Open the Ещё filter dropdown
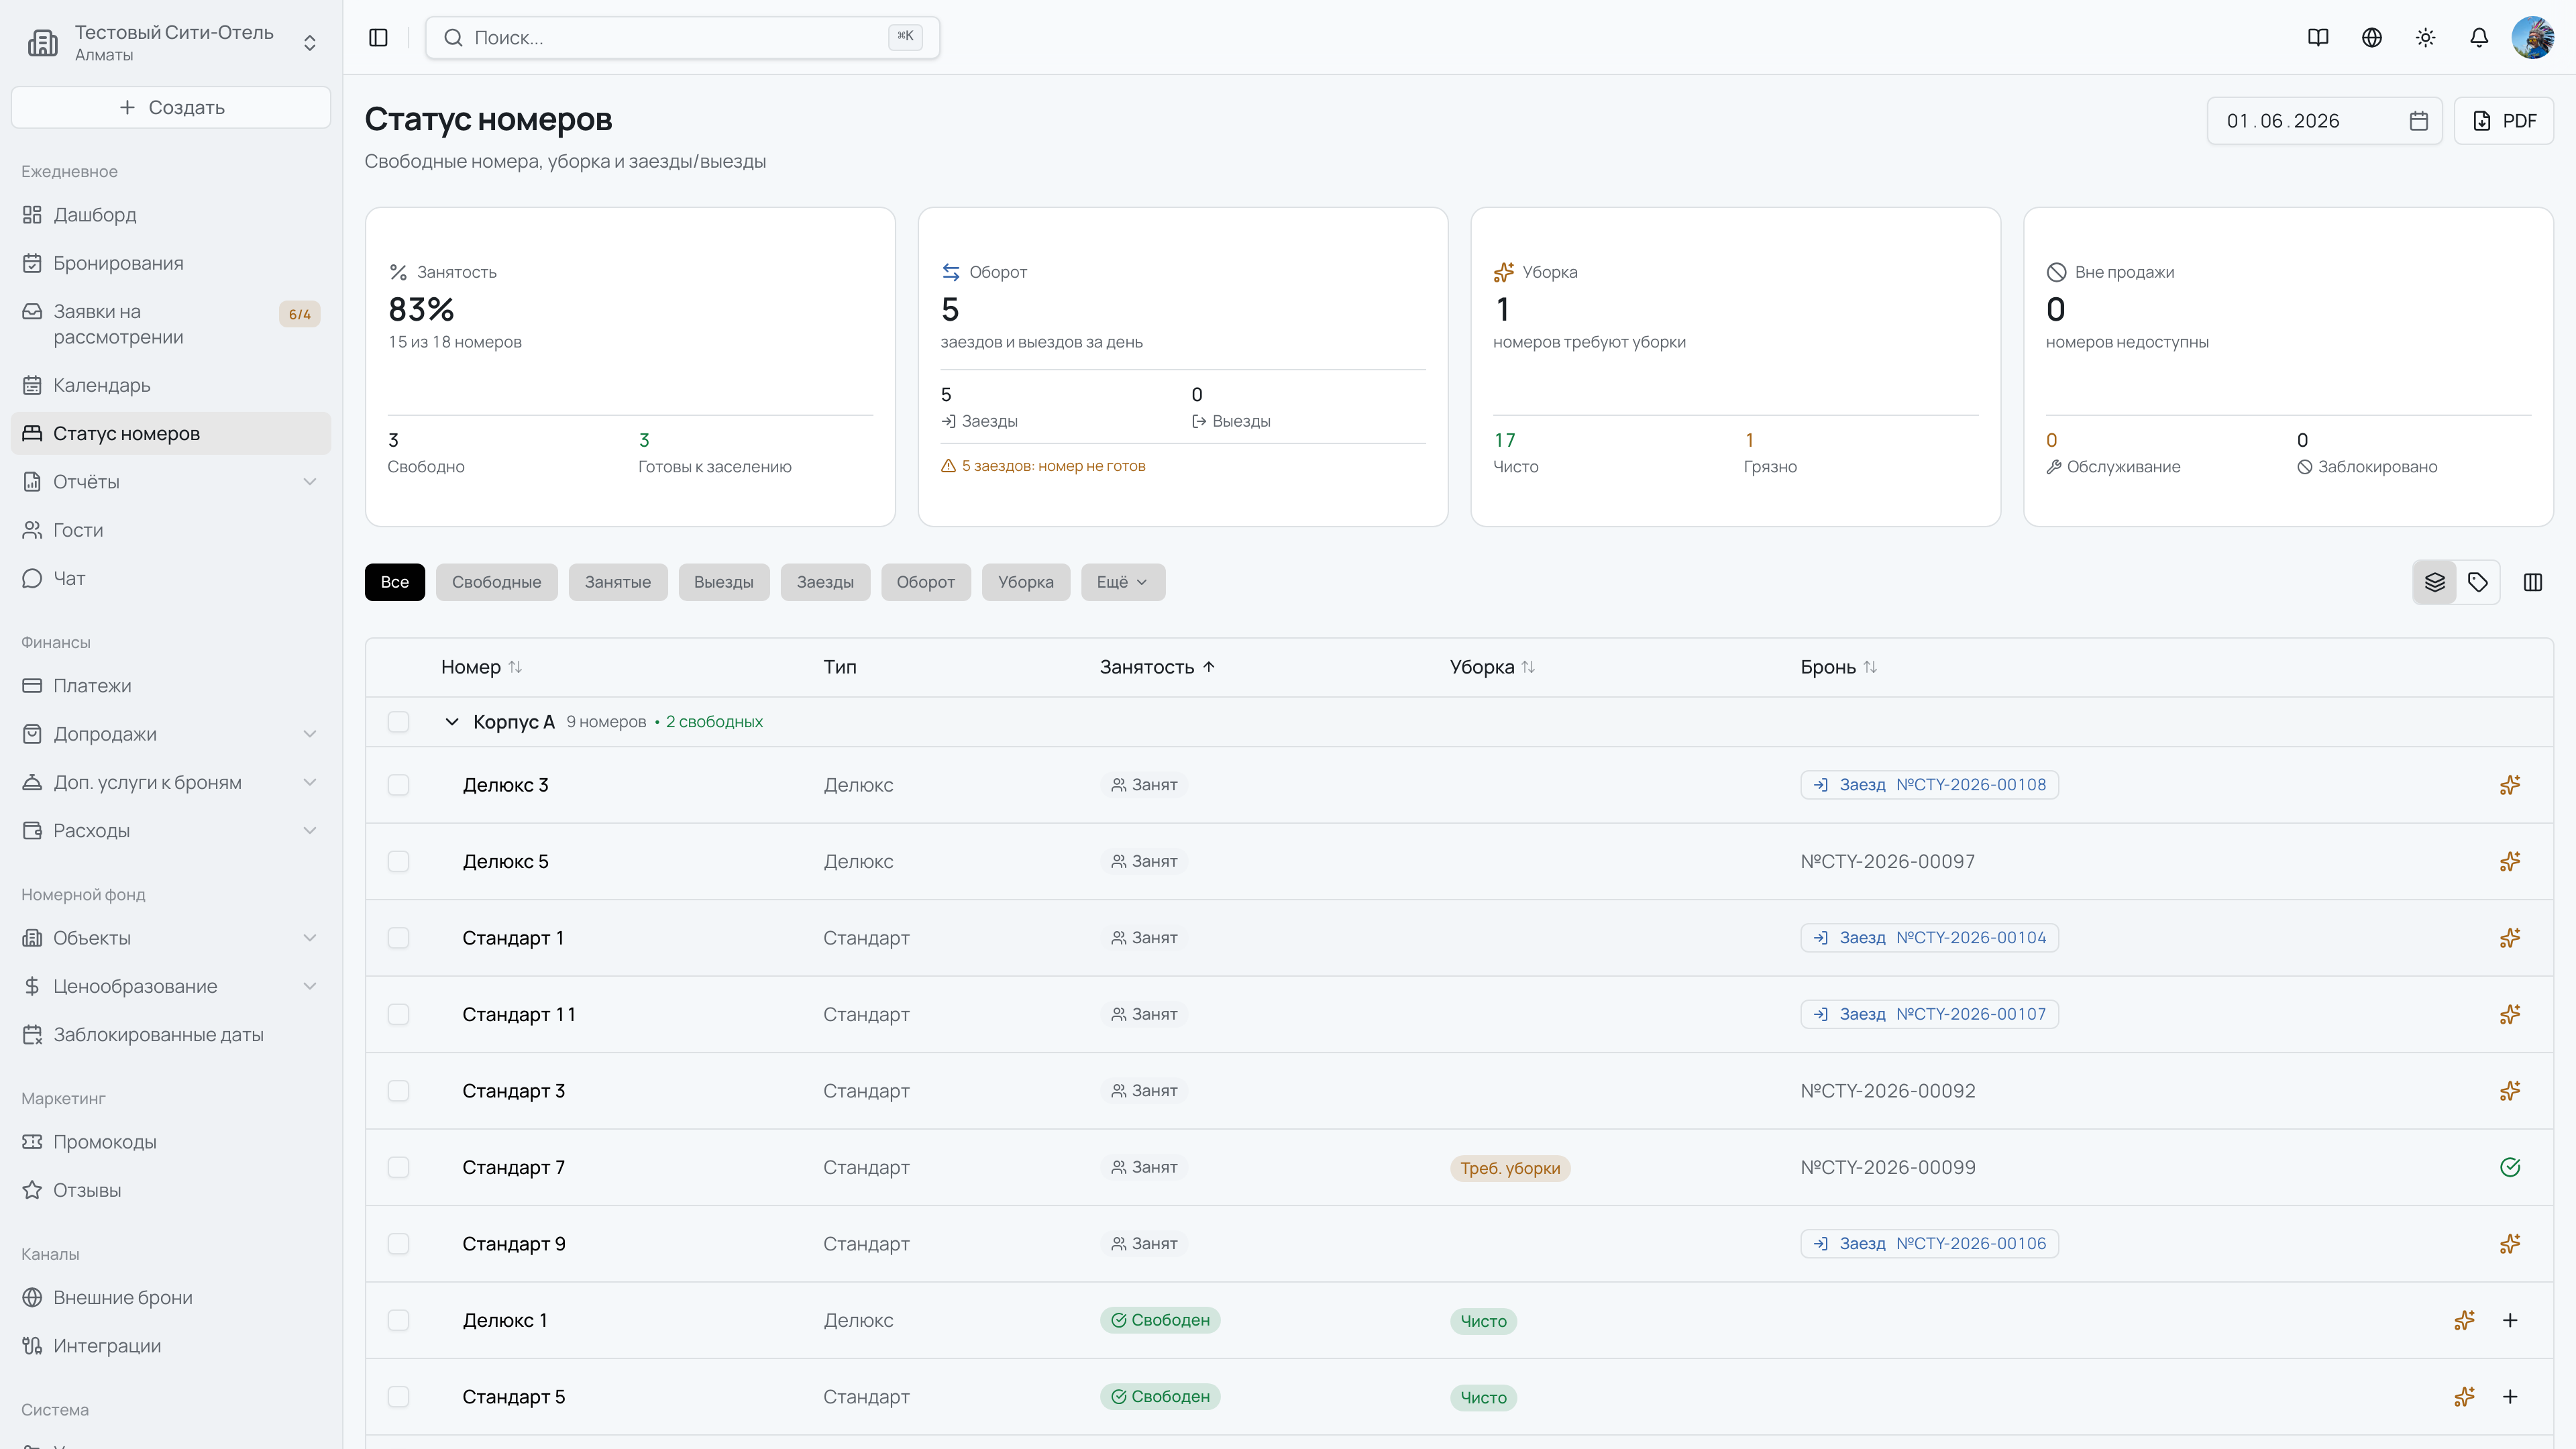This screenshot has height=1449, width=2576. tap(1122, 582)
